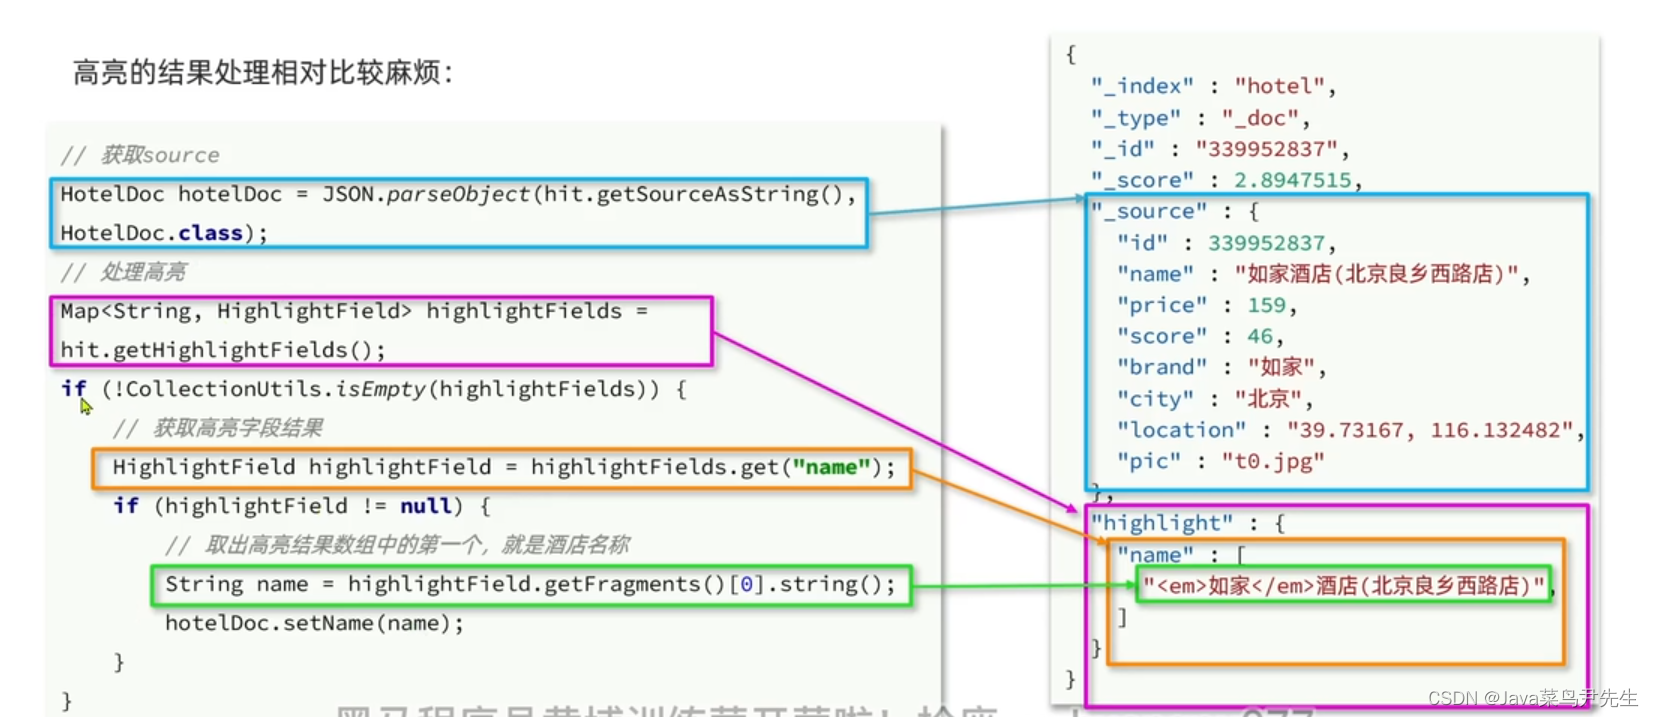Click the "name" : "如家酒店(北京良乡西路店)" source field
The height and width of the screenshot is (717, 1654).
1323,274
